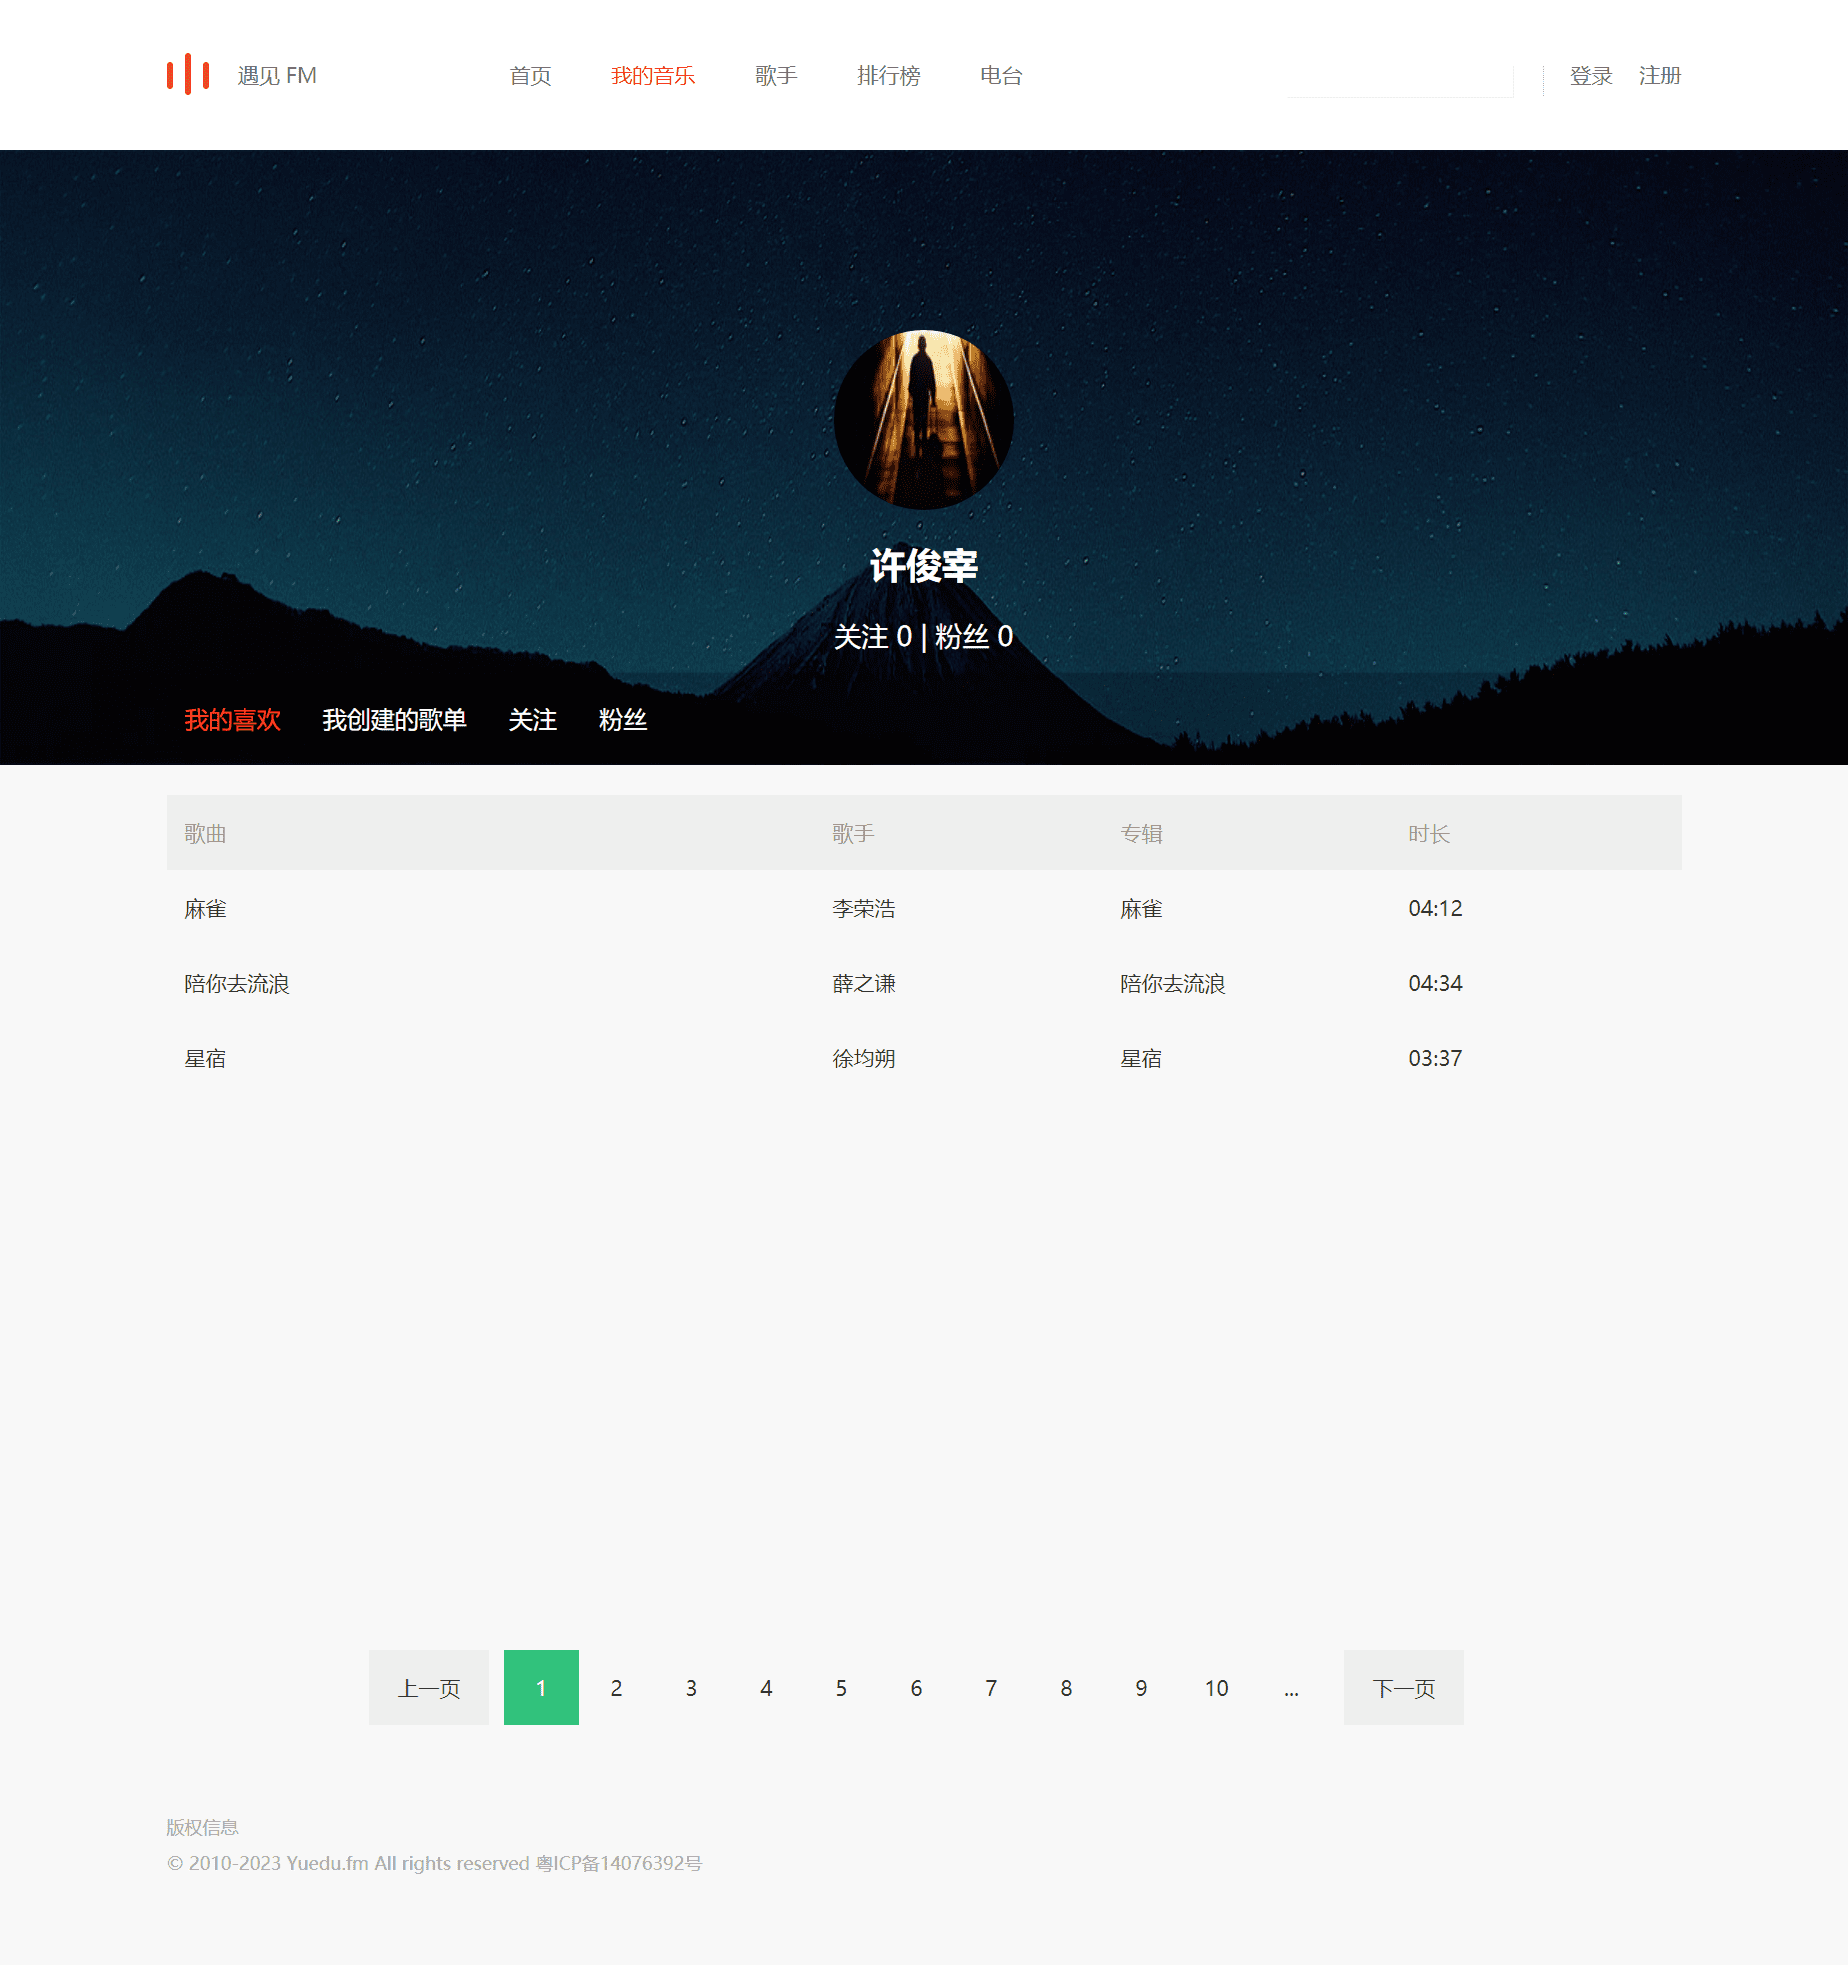Go to page 10
This screenshot has height=1965, width=1848.
pos(1216,1688)
